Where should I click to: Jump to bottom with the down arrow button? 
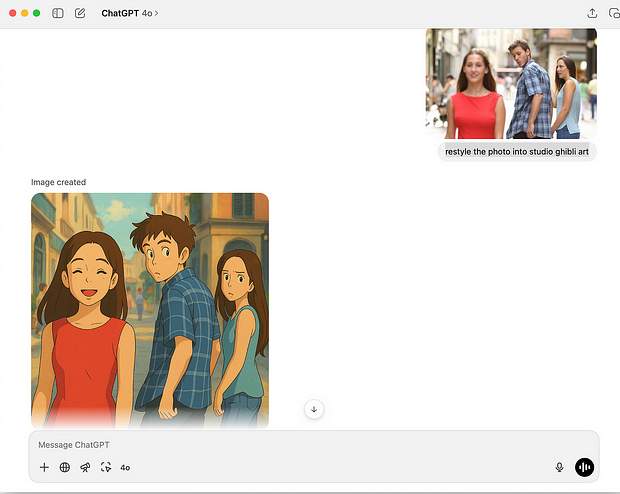point(314,409)
